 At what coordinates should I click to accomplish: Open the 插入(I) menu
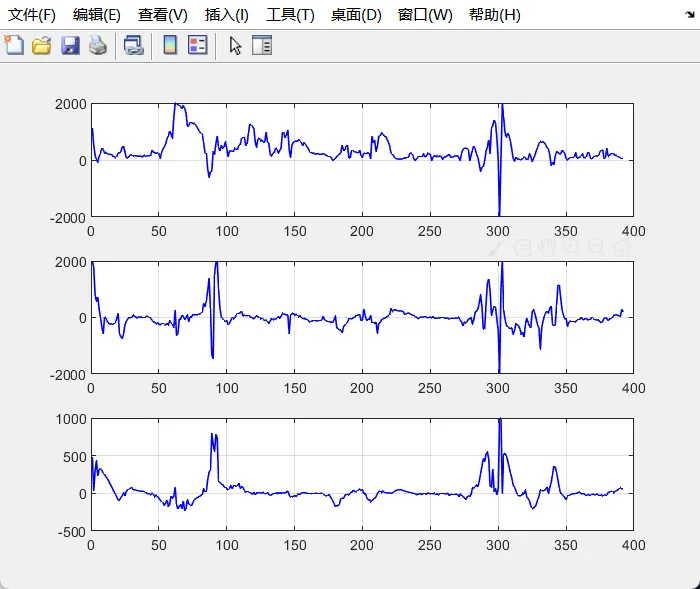point(226,15)
